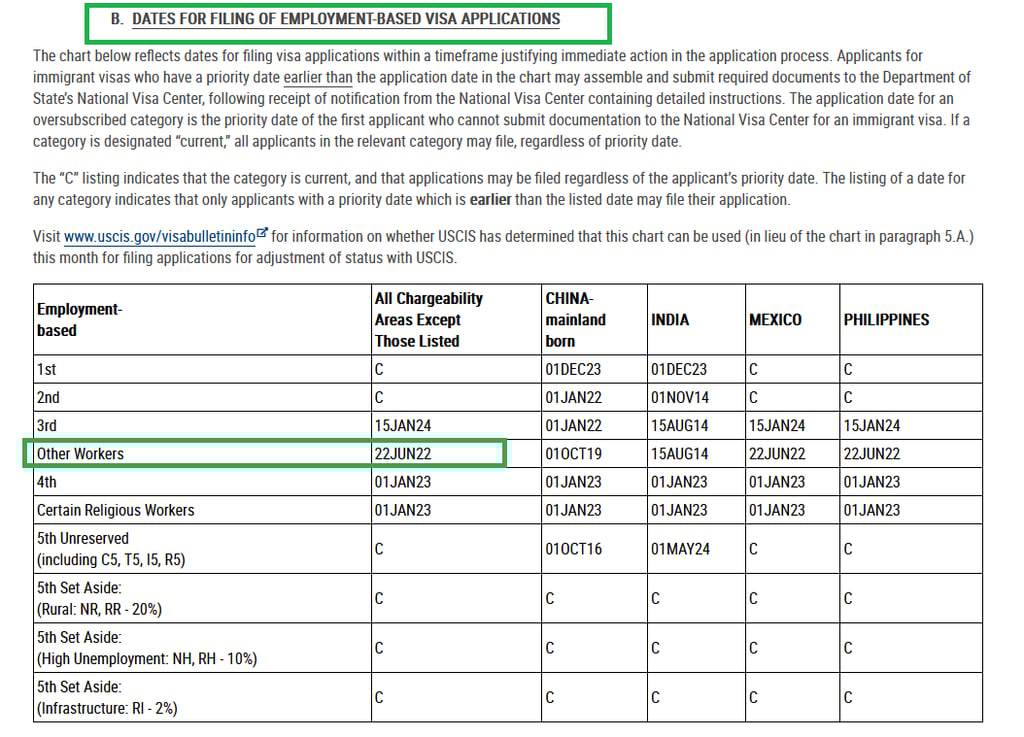1024x737 pixels.
Task: Select the Other Workers row label
Action: pyautogui.click(x=80, y=454)
